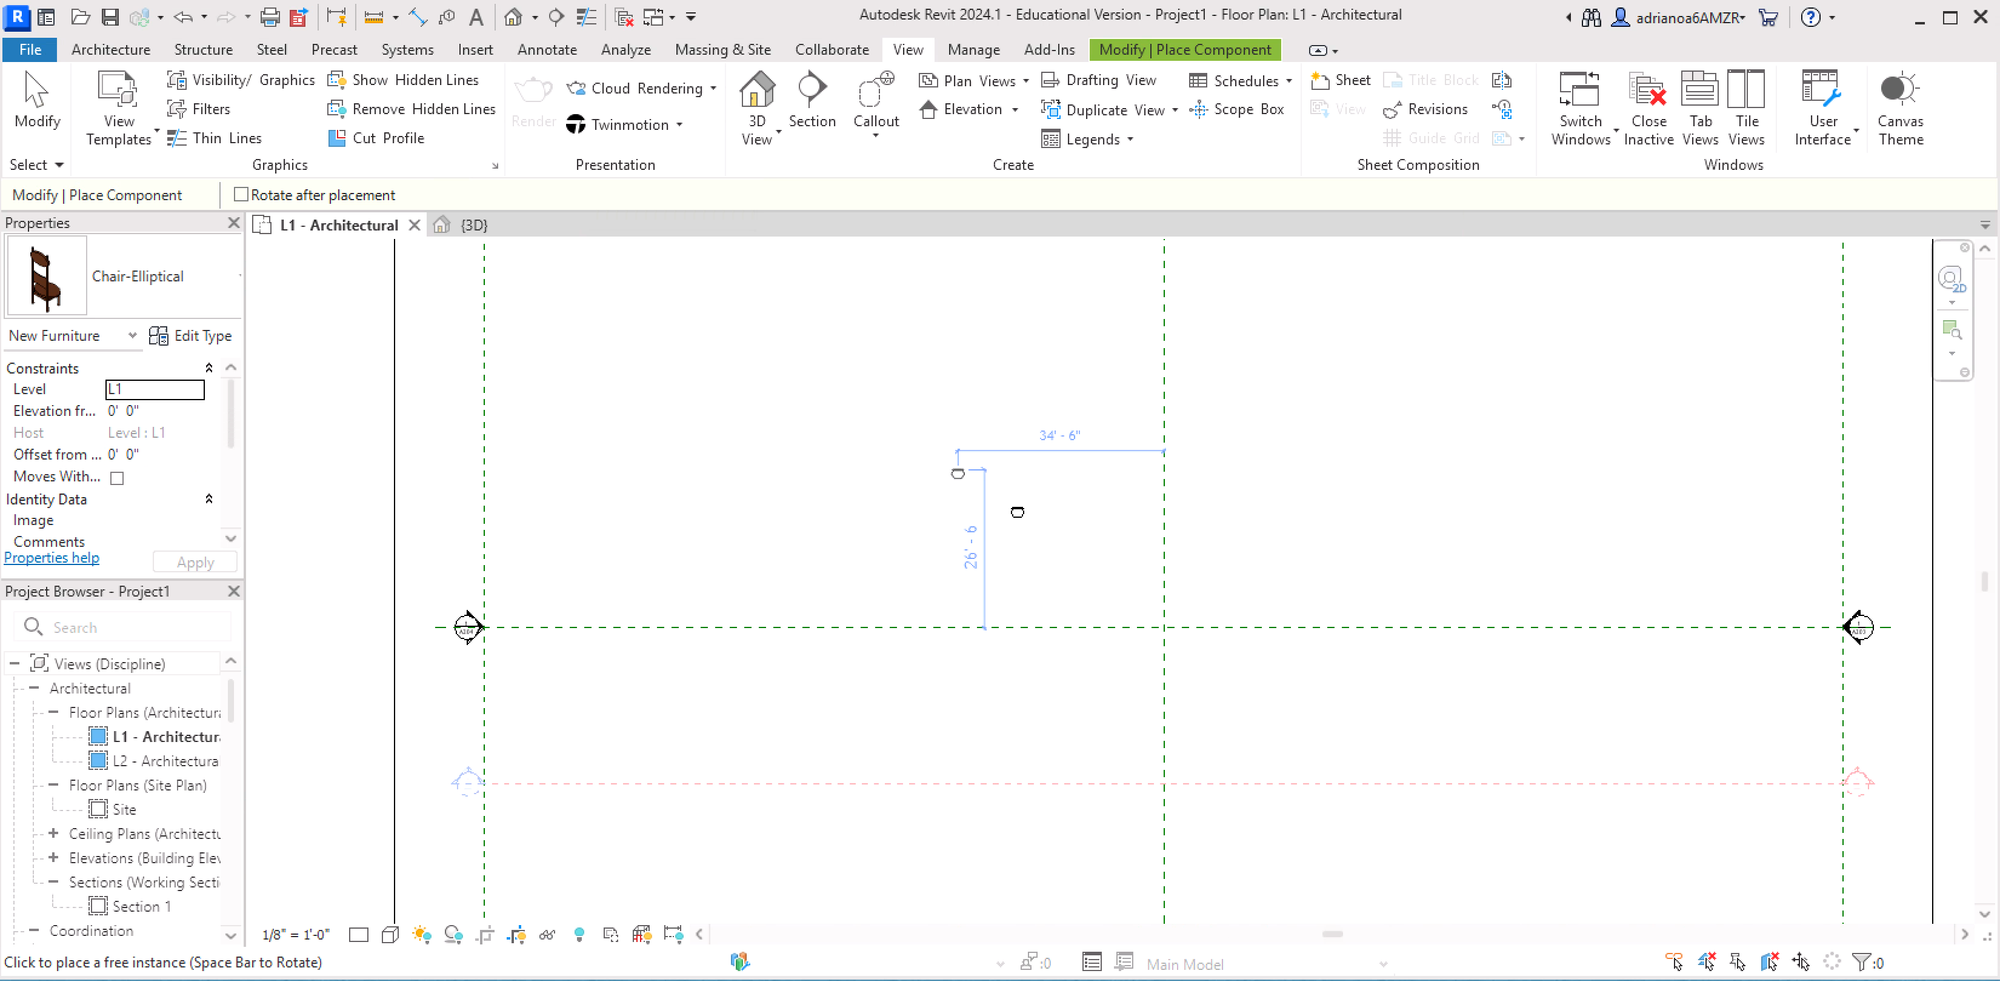Open the Duplicate View dropdown
Viewport: 2000px width, 981px height.
[x=1109, y=110]
